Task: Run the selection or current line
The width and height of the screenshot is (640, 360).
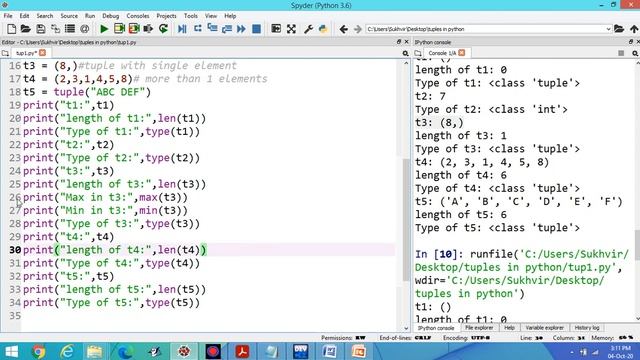Action: click(x=148, y=29)
